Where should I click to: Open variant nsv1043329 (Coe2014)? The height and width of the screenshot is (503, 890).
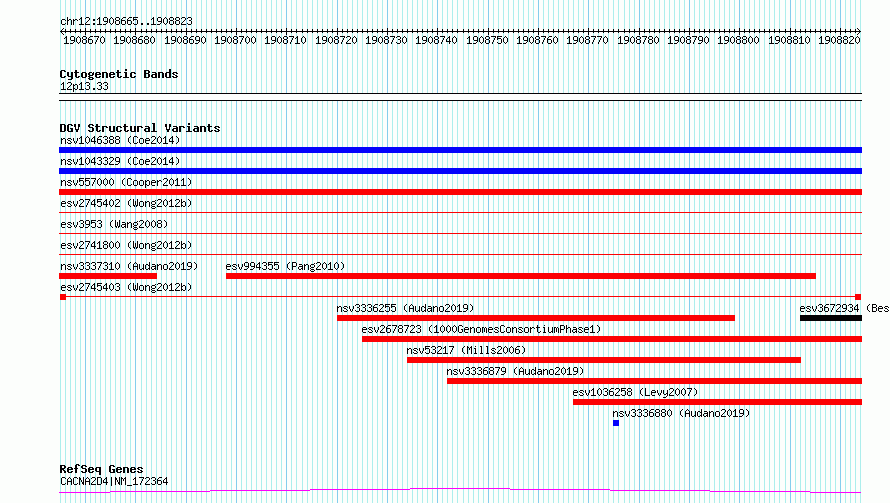pos(120,161)
